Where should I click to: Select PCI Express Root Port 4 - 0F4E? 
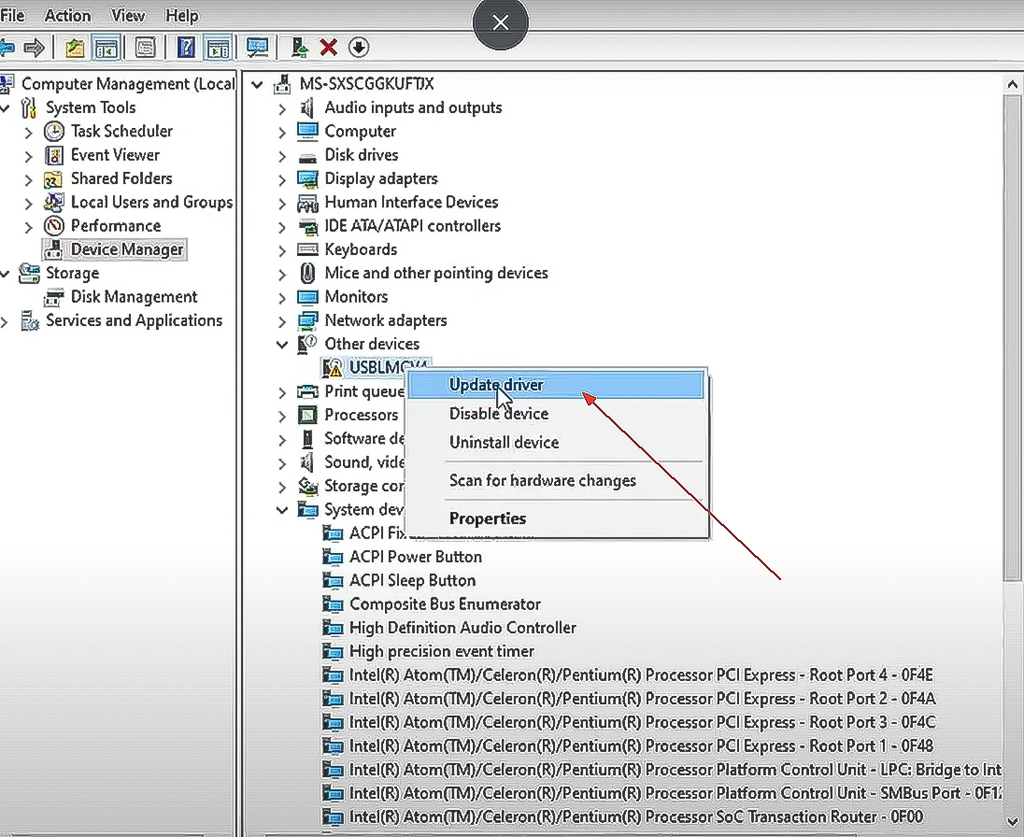(x=641, y=675)
